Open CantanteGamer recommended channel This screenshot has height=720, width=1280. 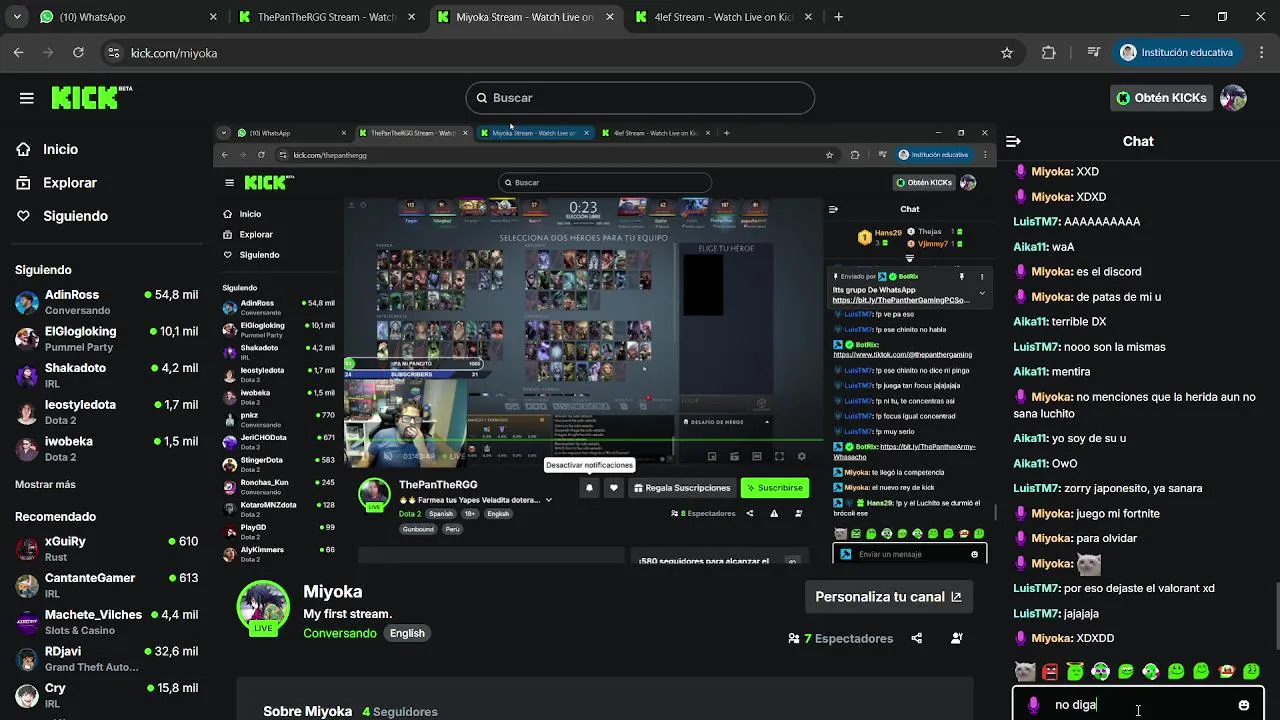tap(106, 585)
